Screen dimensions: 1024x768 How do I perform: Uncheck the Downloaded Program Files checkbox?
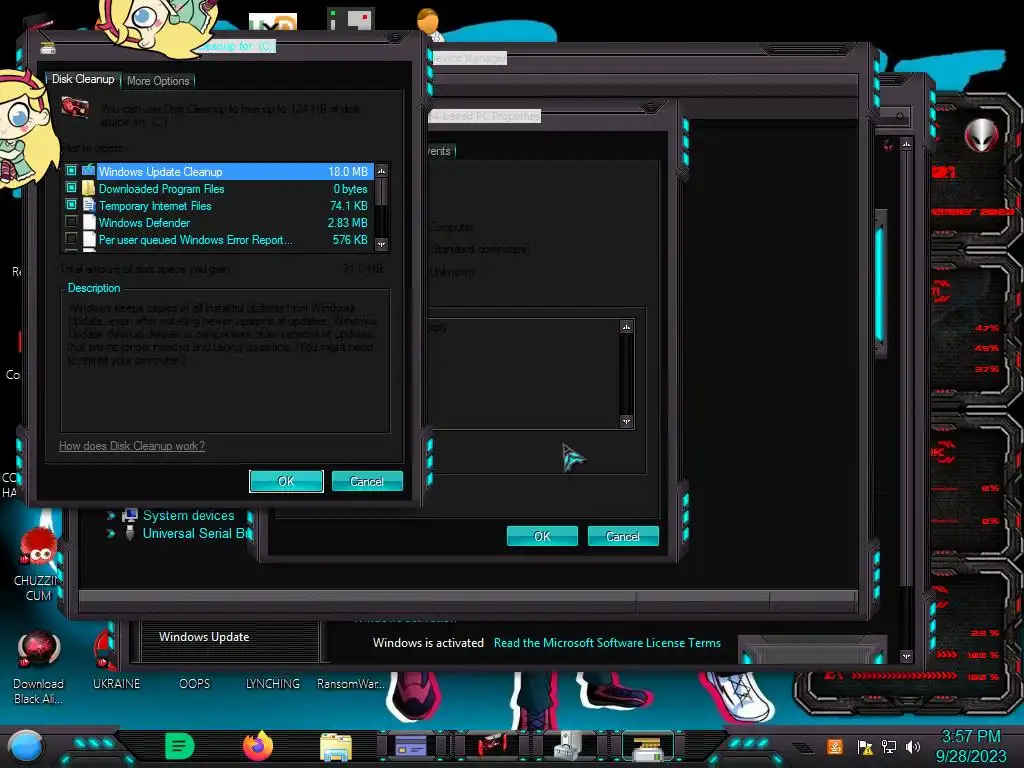71,188
